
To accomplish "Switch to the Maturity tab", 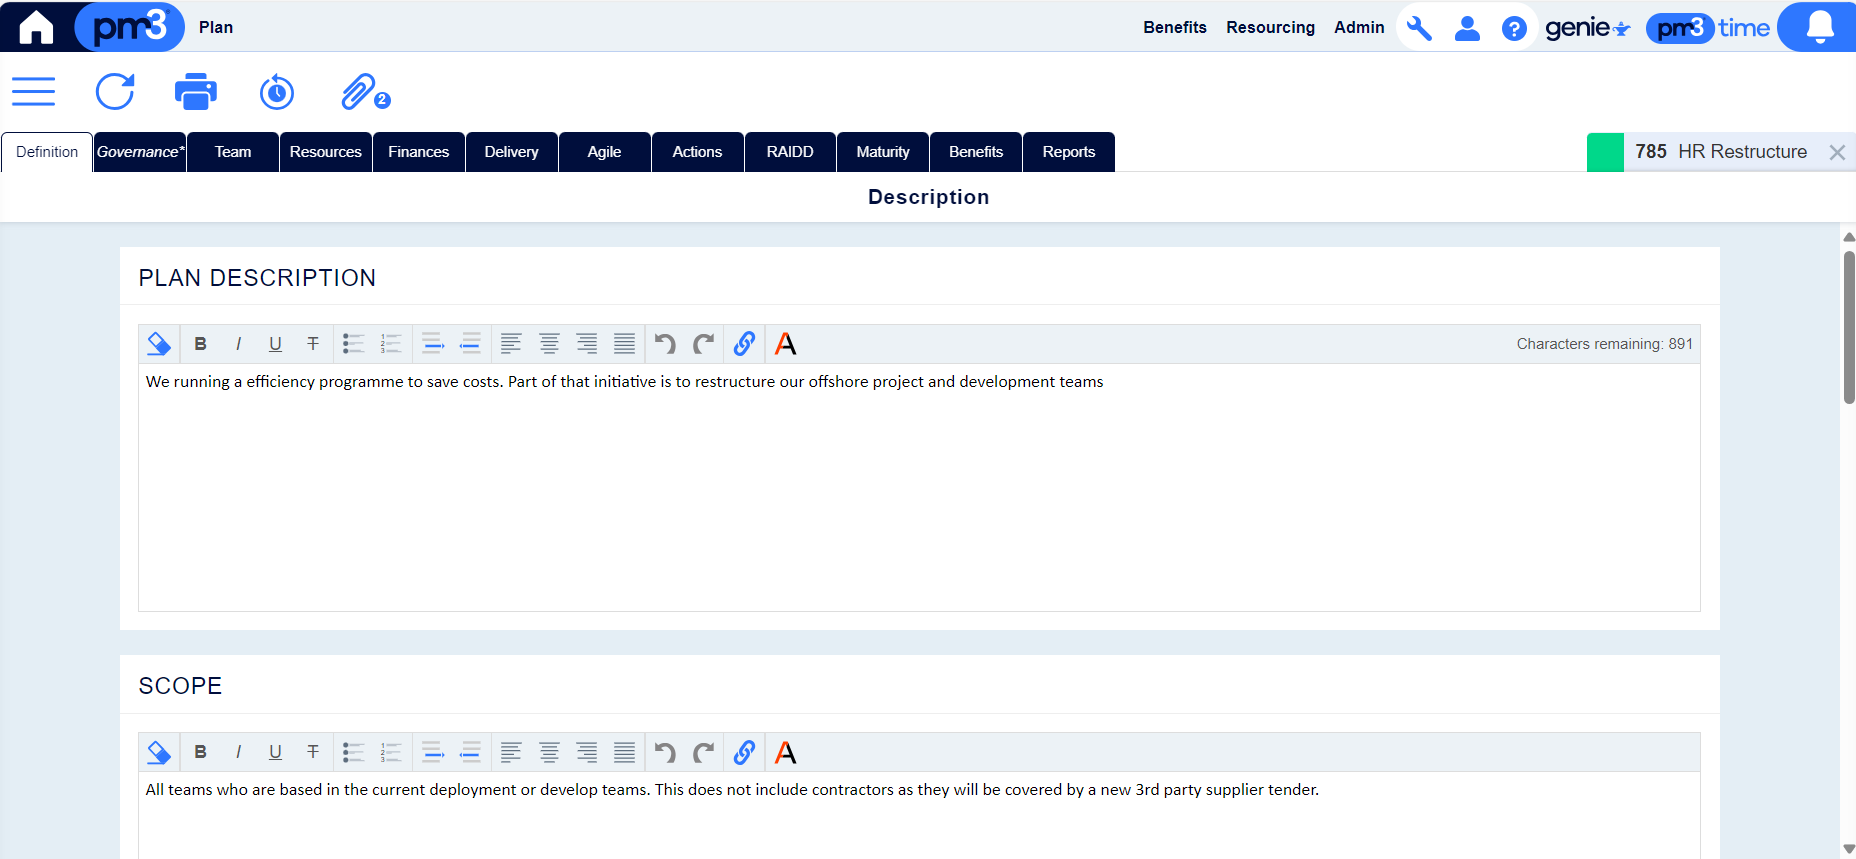I will (883, 152).
